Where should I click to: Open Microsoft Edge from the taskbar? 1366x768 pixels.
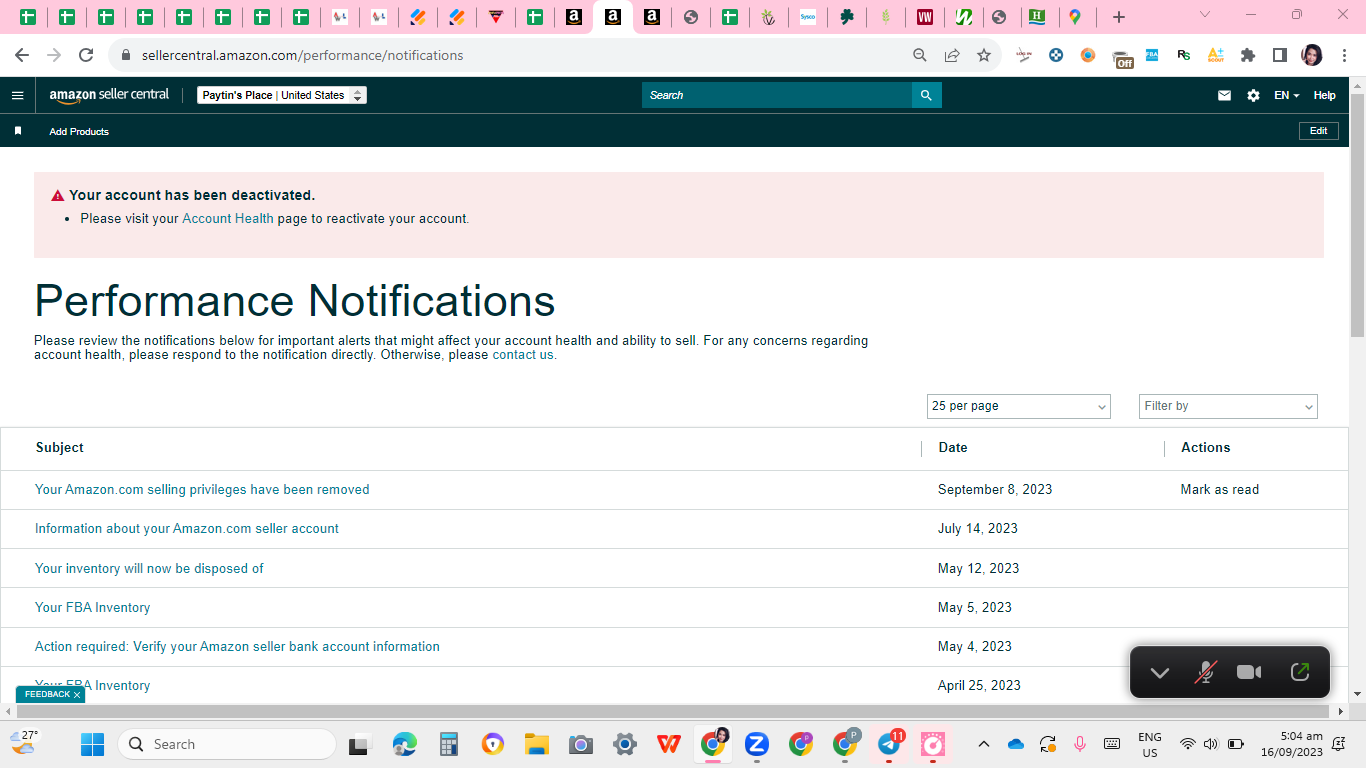[405, 744]
